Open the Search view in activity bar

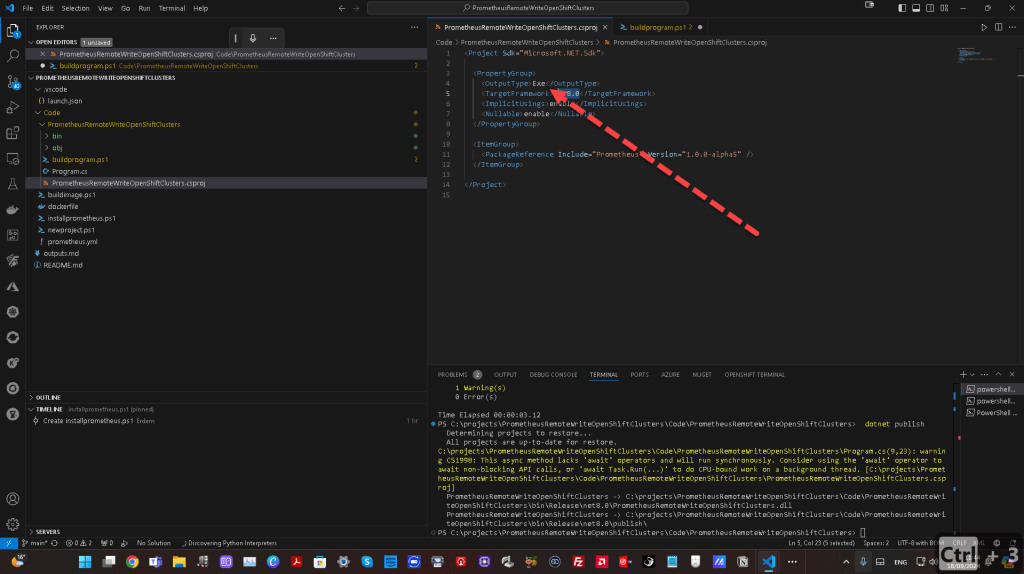tap(12, 56)
